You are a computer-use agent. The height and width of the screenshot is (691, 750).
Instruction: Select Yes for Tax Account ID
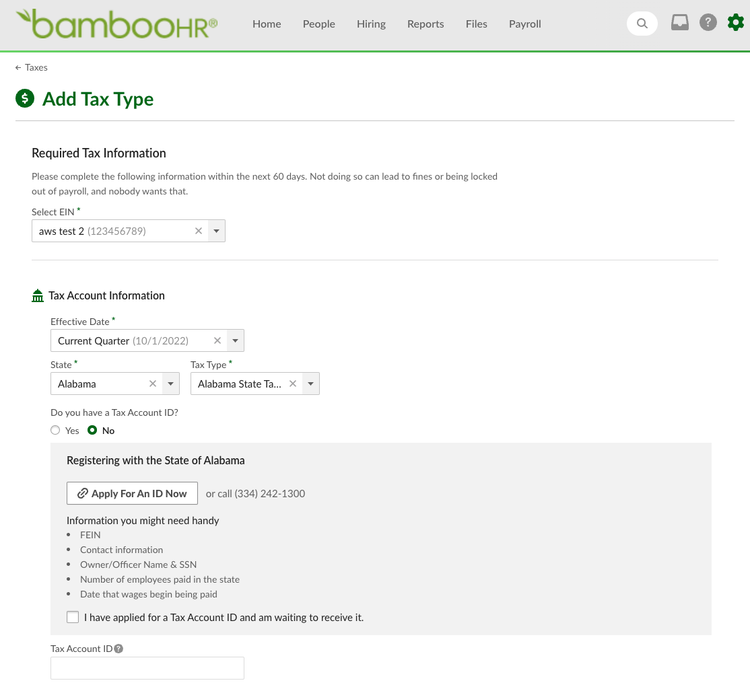pos(55,430)
